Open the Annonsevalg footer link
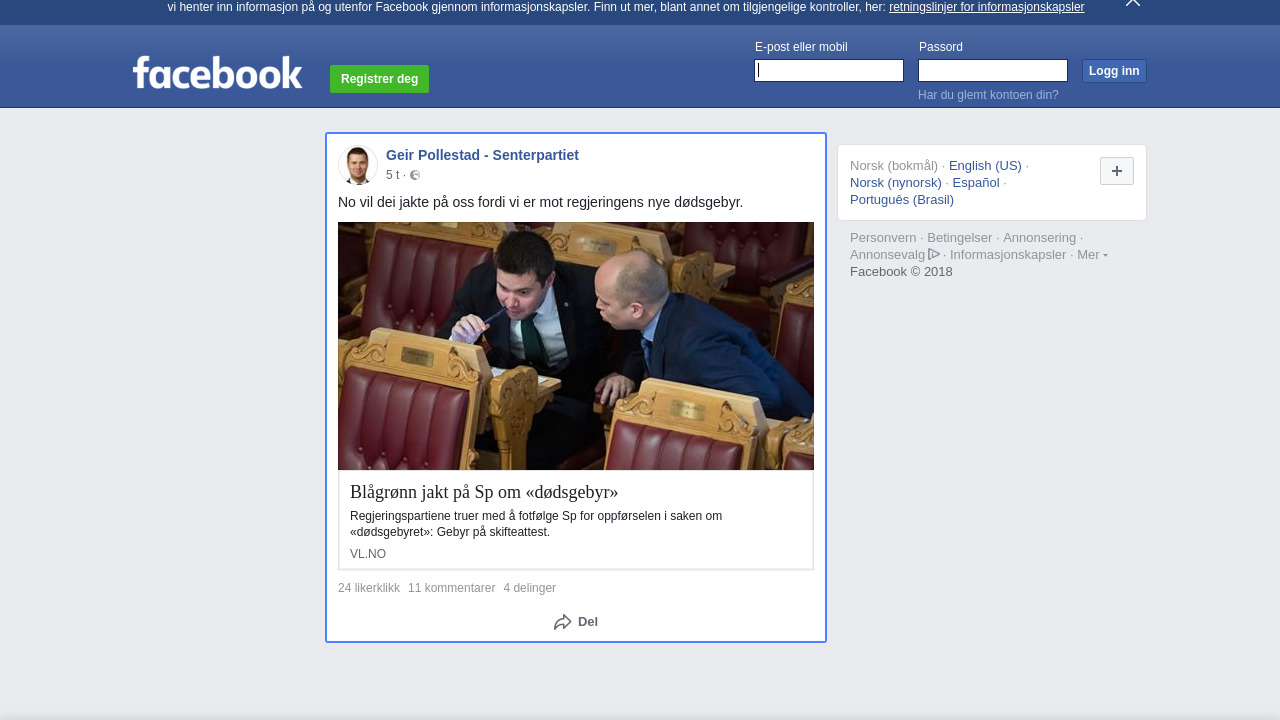1280x720 pixels. pos(887,255)
